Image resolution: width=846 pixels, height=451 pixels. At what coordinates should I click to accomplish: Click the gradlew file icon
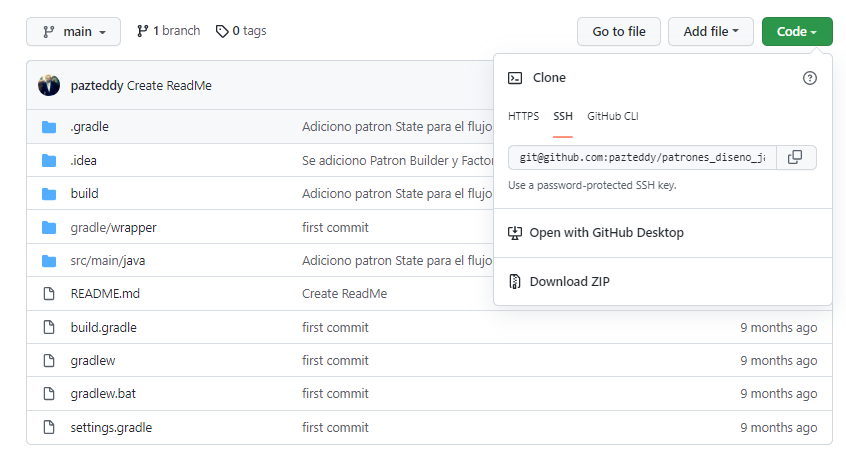(49, 360)
